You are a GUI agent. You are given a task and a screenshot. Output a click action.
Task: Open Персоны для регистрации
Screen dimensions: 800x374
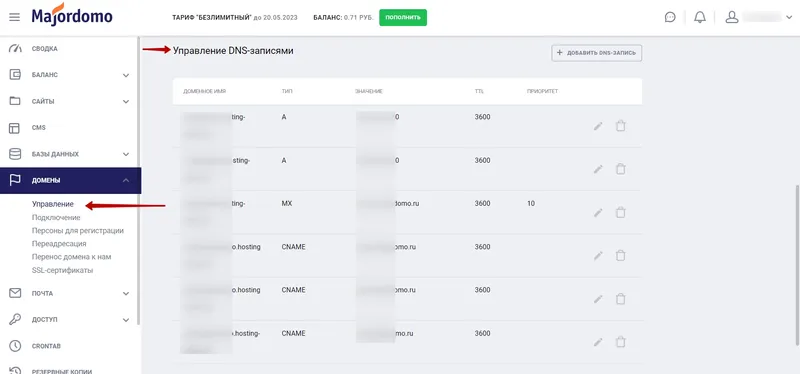click(78, 231)
